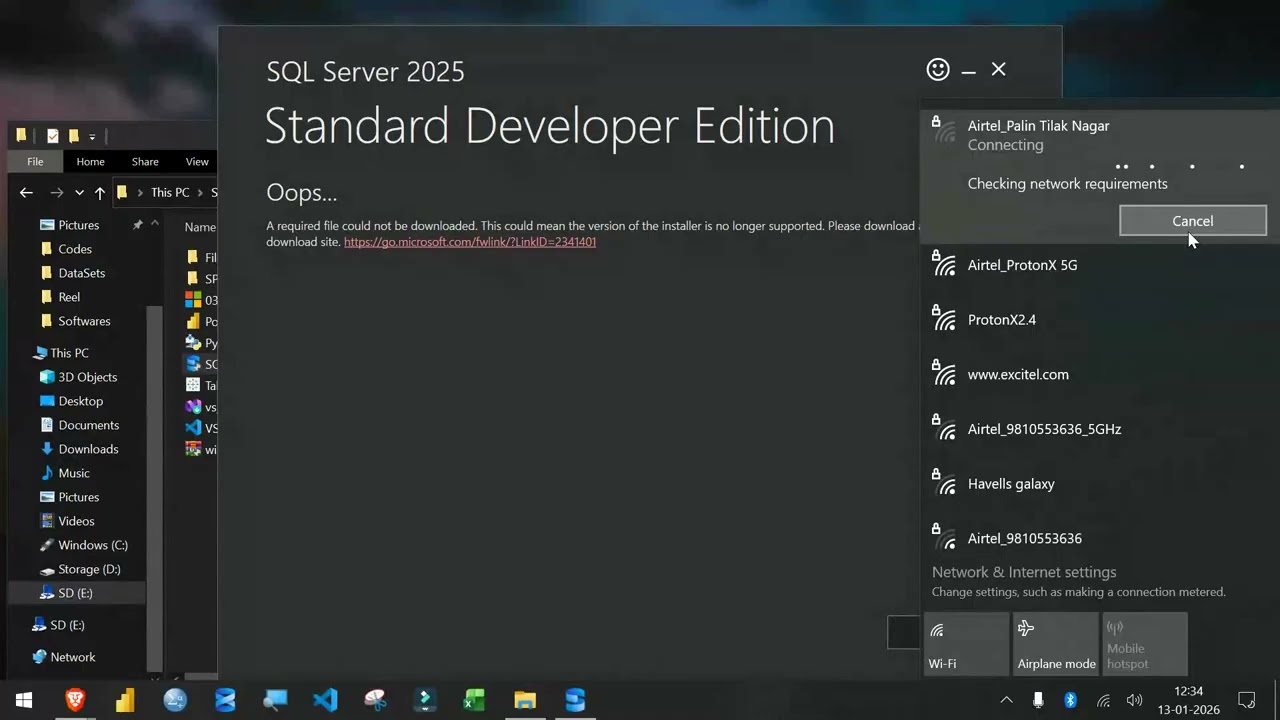Select the www.excitel.com network
Image resolution: width=1280 pixels, height=720 pixels.
(1100, 374)
